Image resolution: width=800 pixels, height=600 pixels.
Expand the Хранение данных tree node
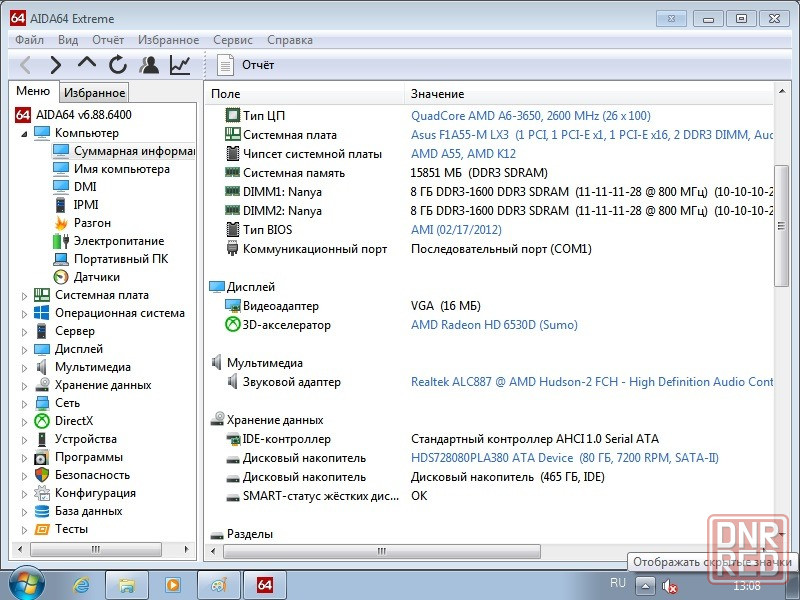(x=24, y=386)
